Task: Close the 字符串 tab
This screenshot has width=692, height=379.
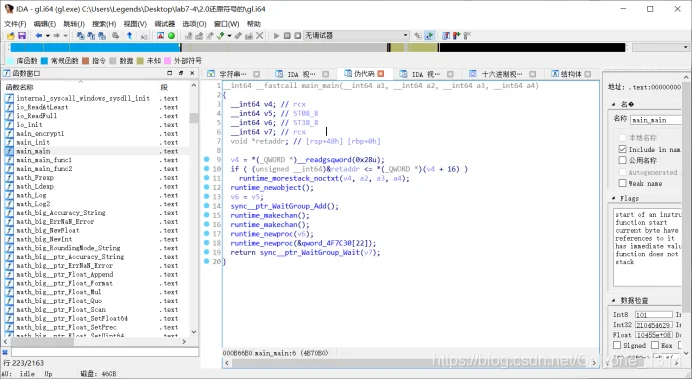Action: point(256,74)
